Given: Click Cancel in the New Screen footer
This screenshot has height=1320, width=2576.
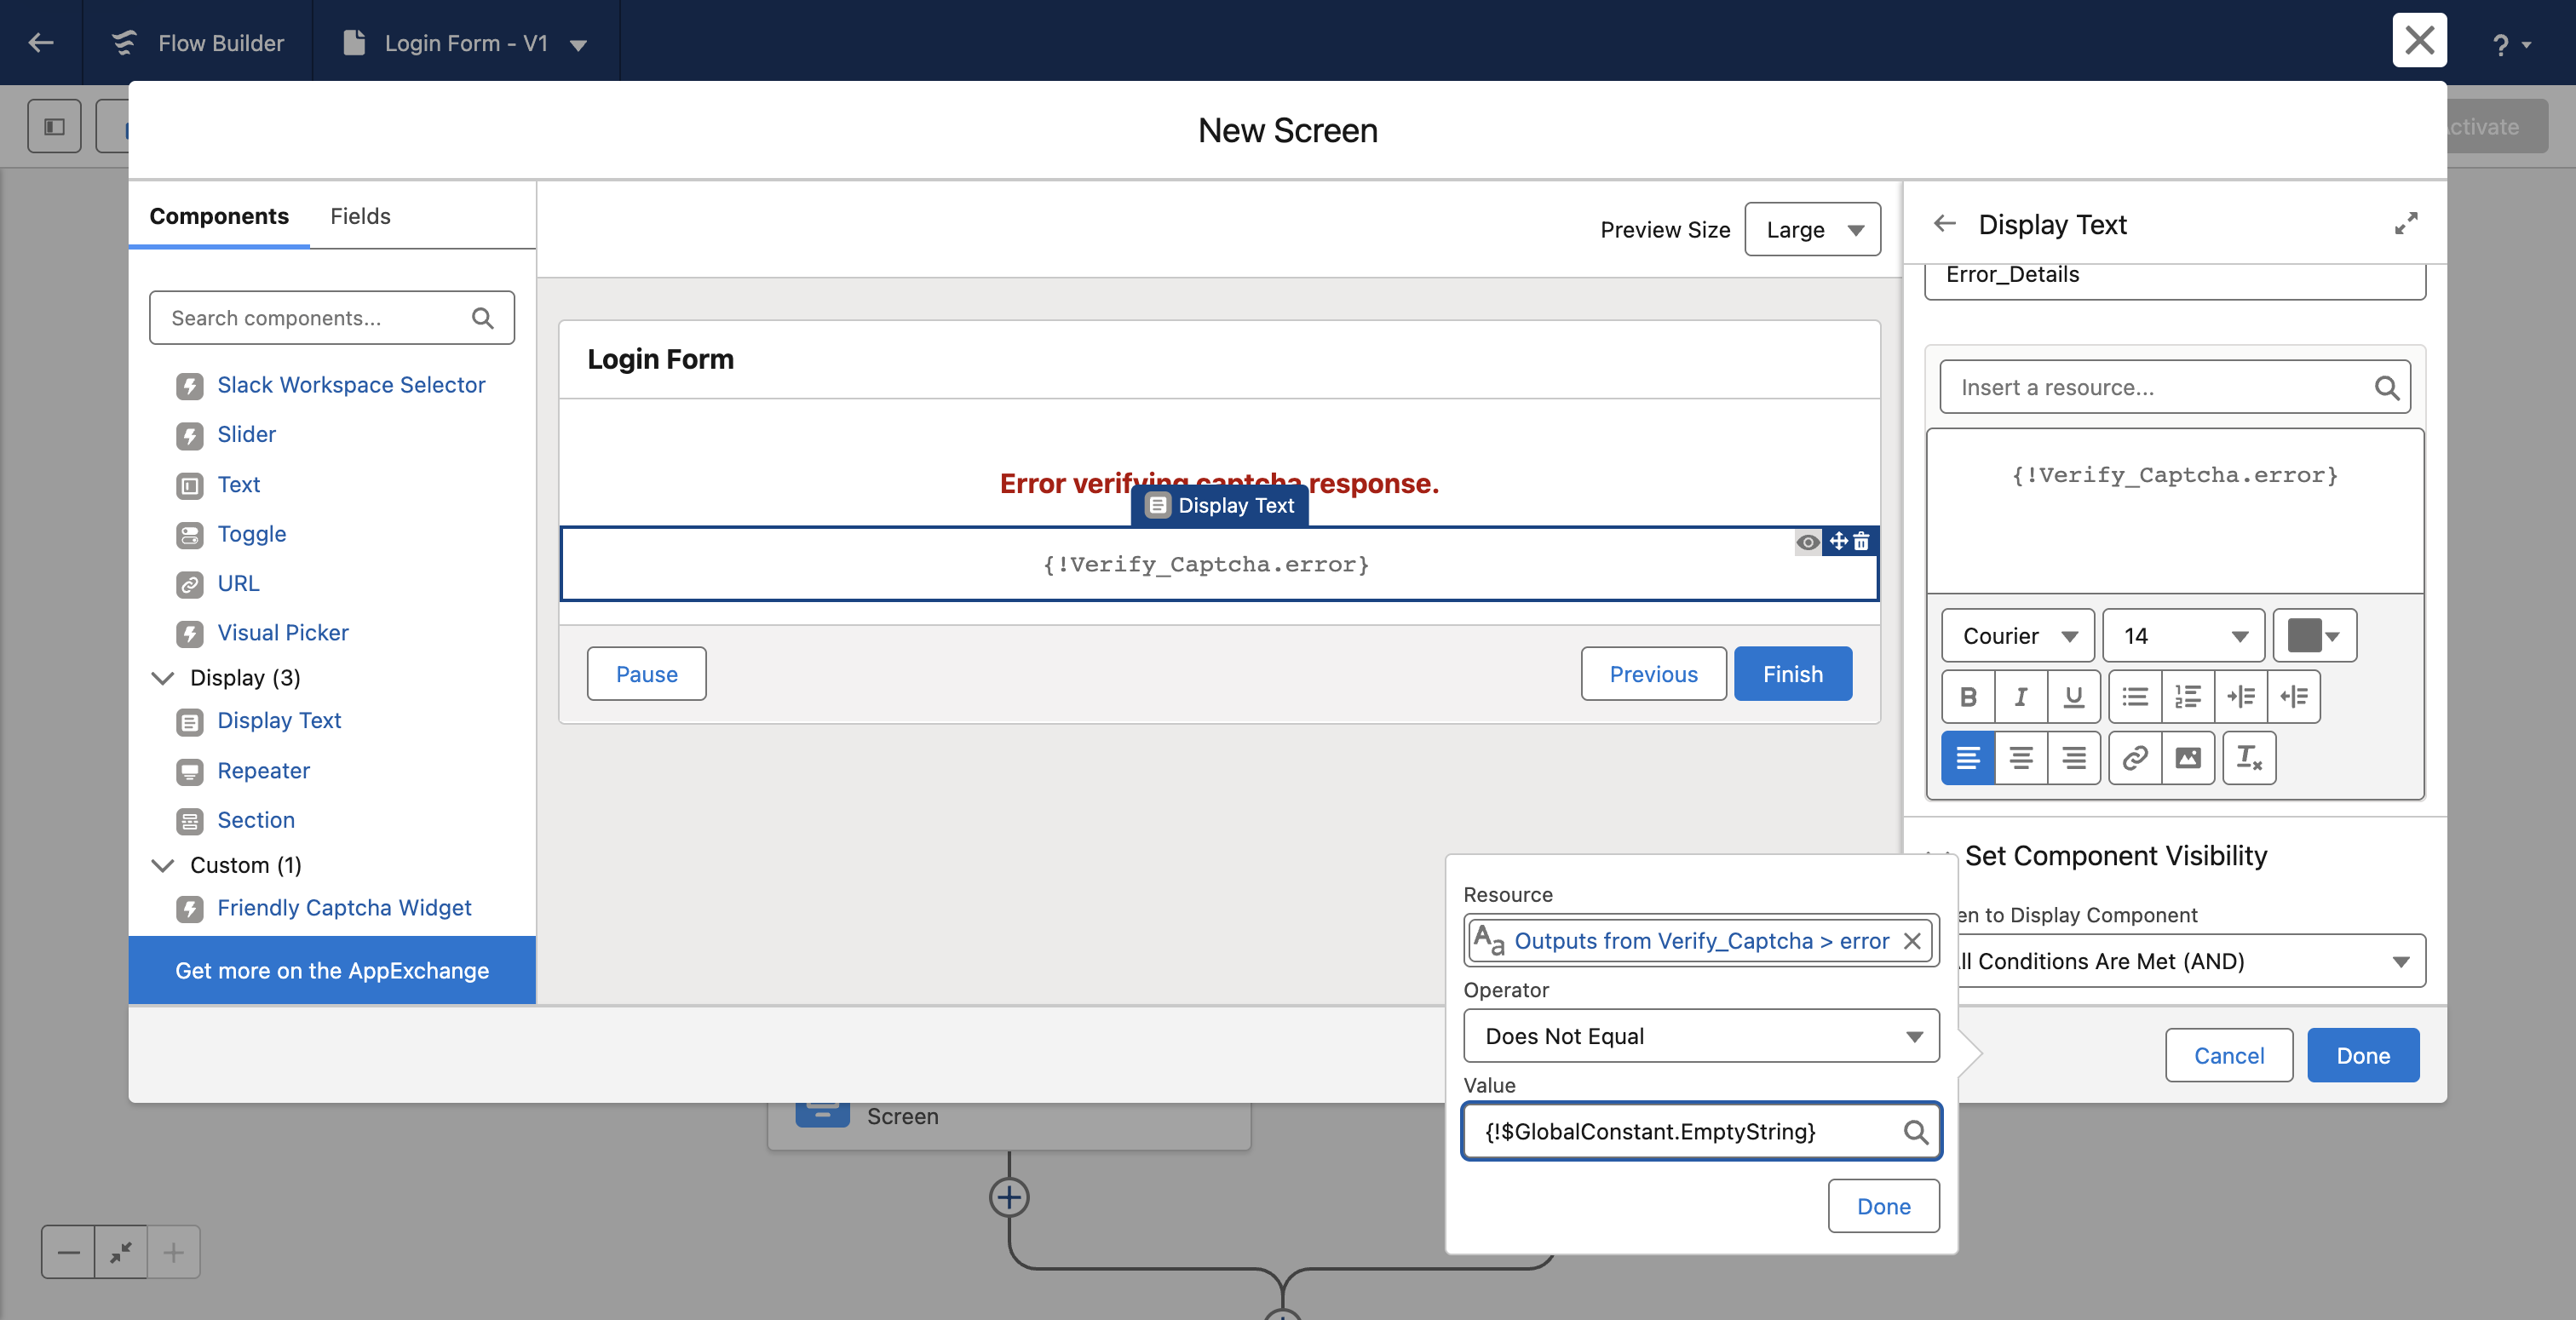Looking at the screenshot, I should point(2229,1056).
